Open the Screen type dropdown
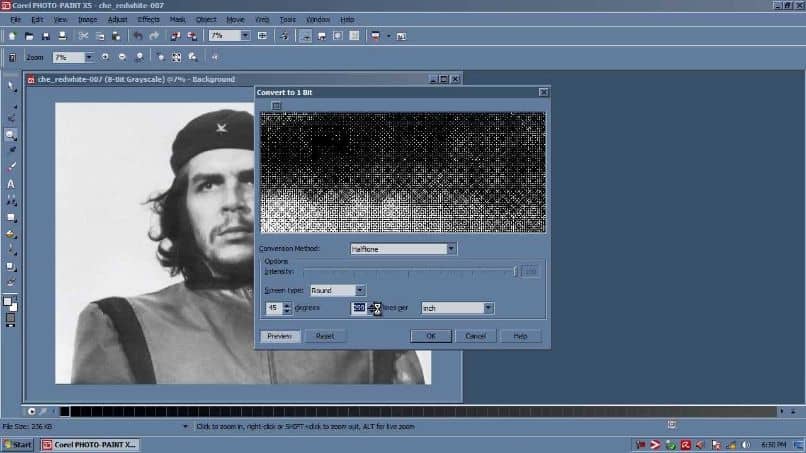This screenshot has height=453, width=806. pos(360,290)
